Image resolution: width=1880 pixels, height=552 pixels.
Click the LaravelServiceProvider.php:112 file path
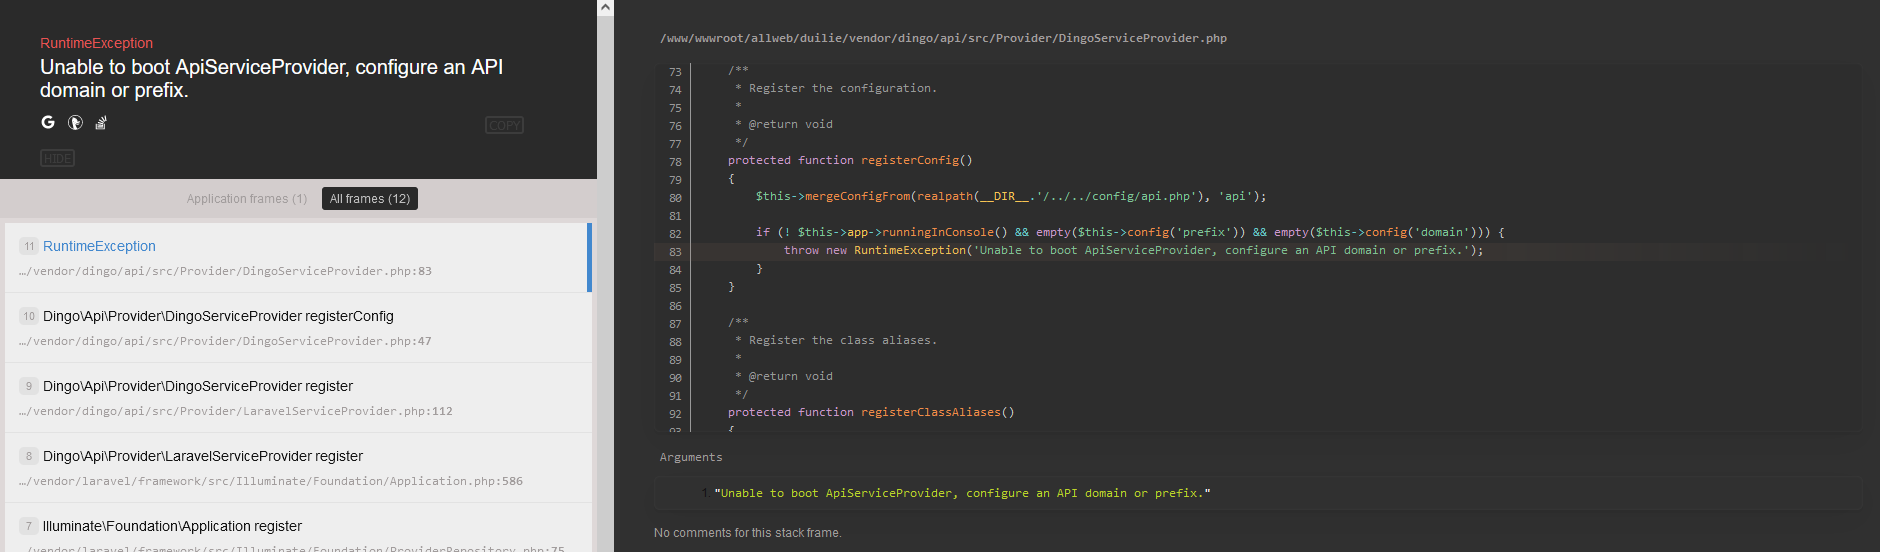pyautogui.click(x=235, y=411)
